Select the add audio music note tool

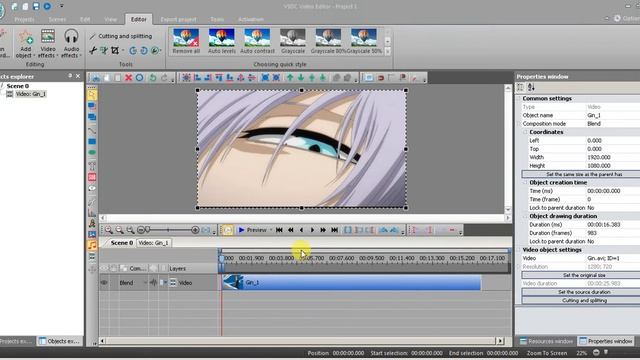tap(92, 245)
